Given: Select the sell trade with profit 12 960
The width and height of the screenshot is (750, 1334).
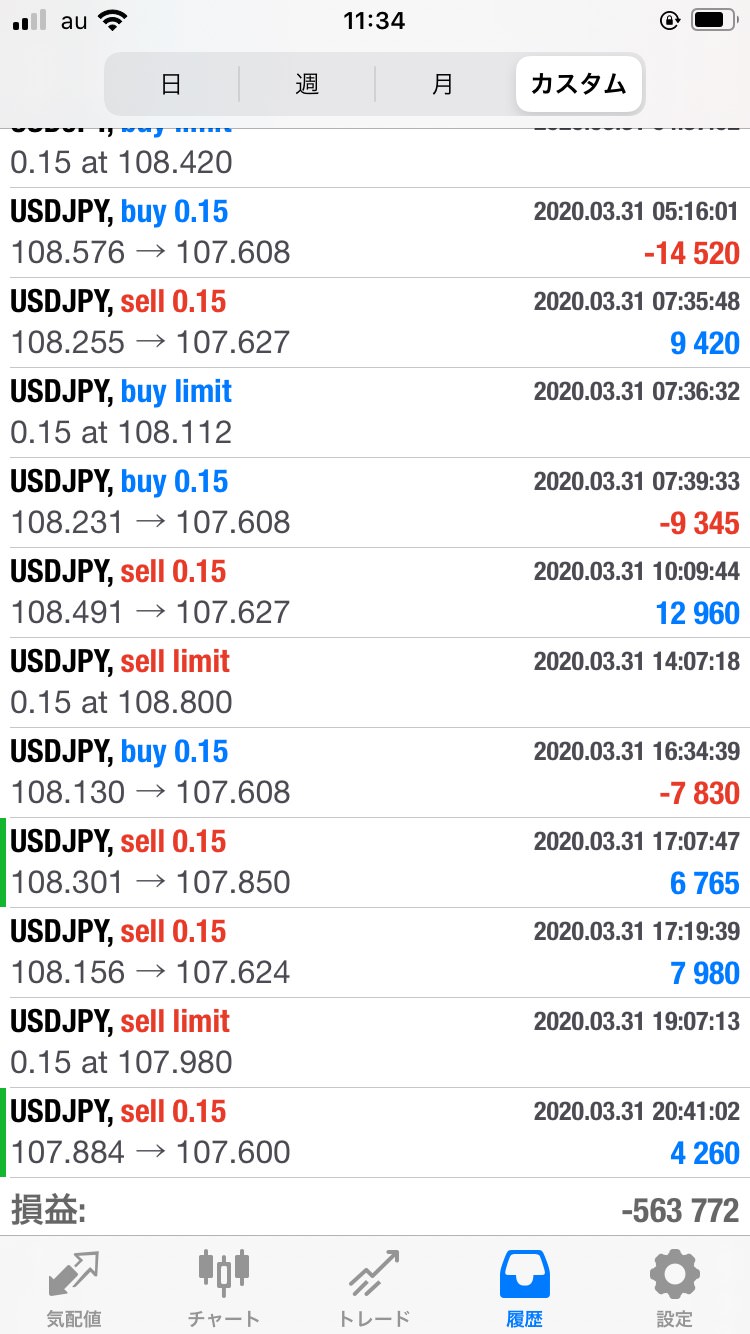Looking at the screenshot, I should tap(375, 592).
